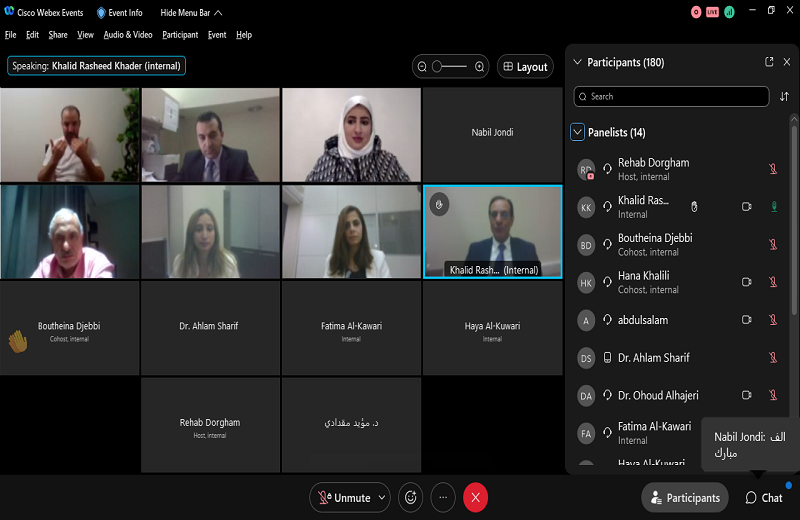Click Hana Khalili's camera icon
Viewport: 800px width, 520px height.
746,283
